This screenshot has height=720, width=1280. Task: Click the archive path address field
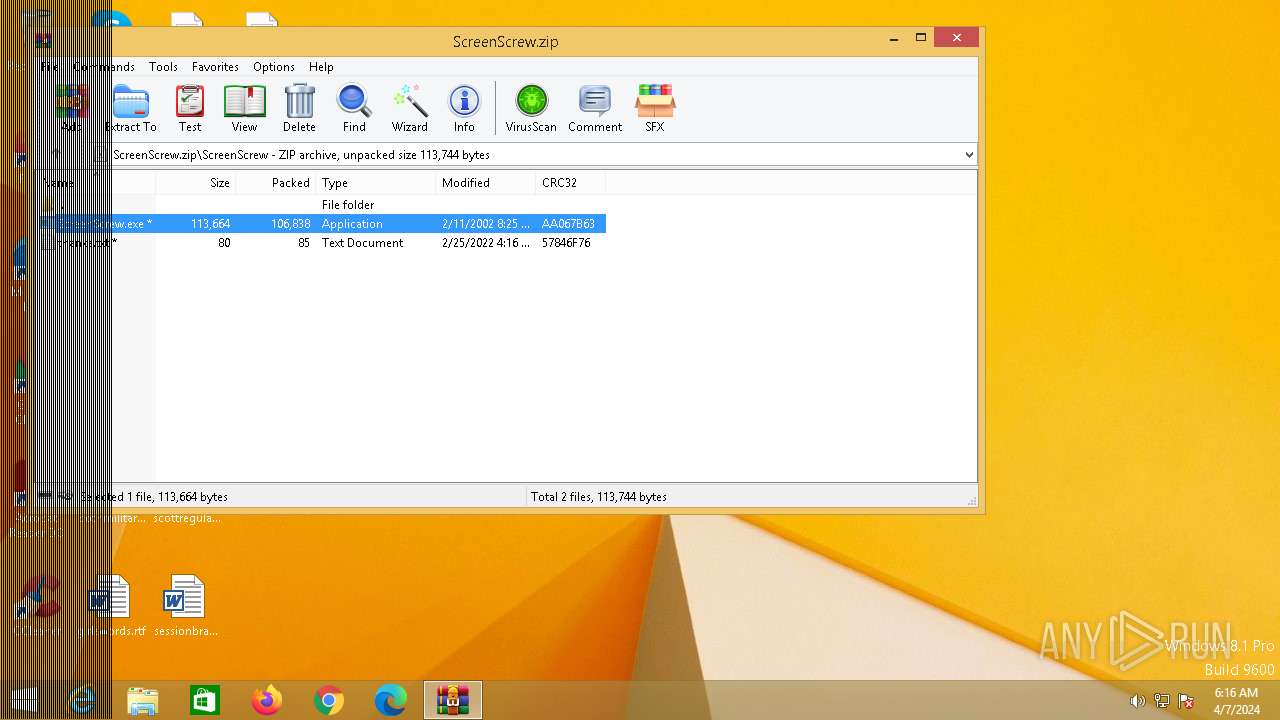[x=535, y=155]
